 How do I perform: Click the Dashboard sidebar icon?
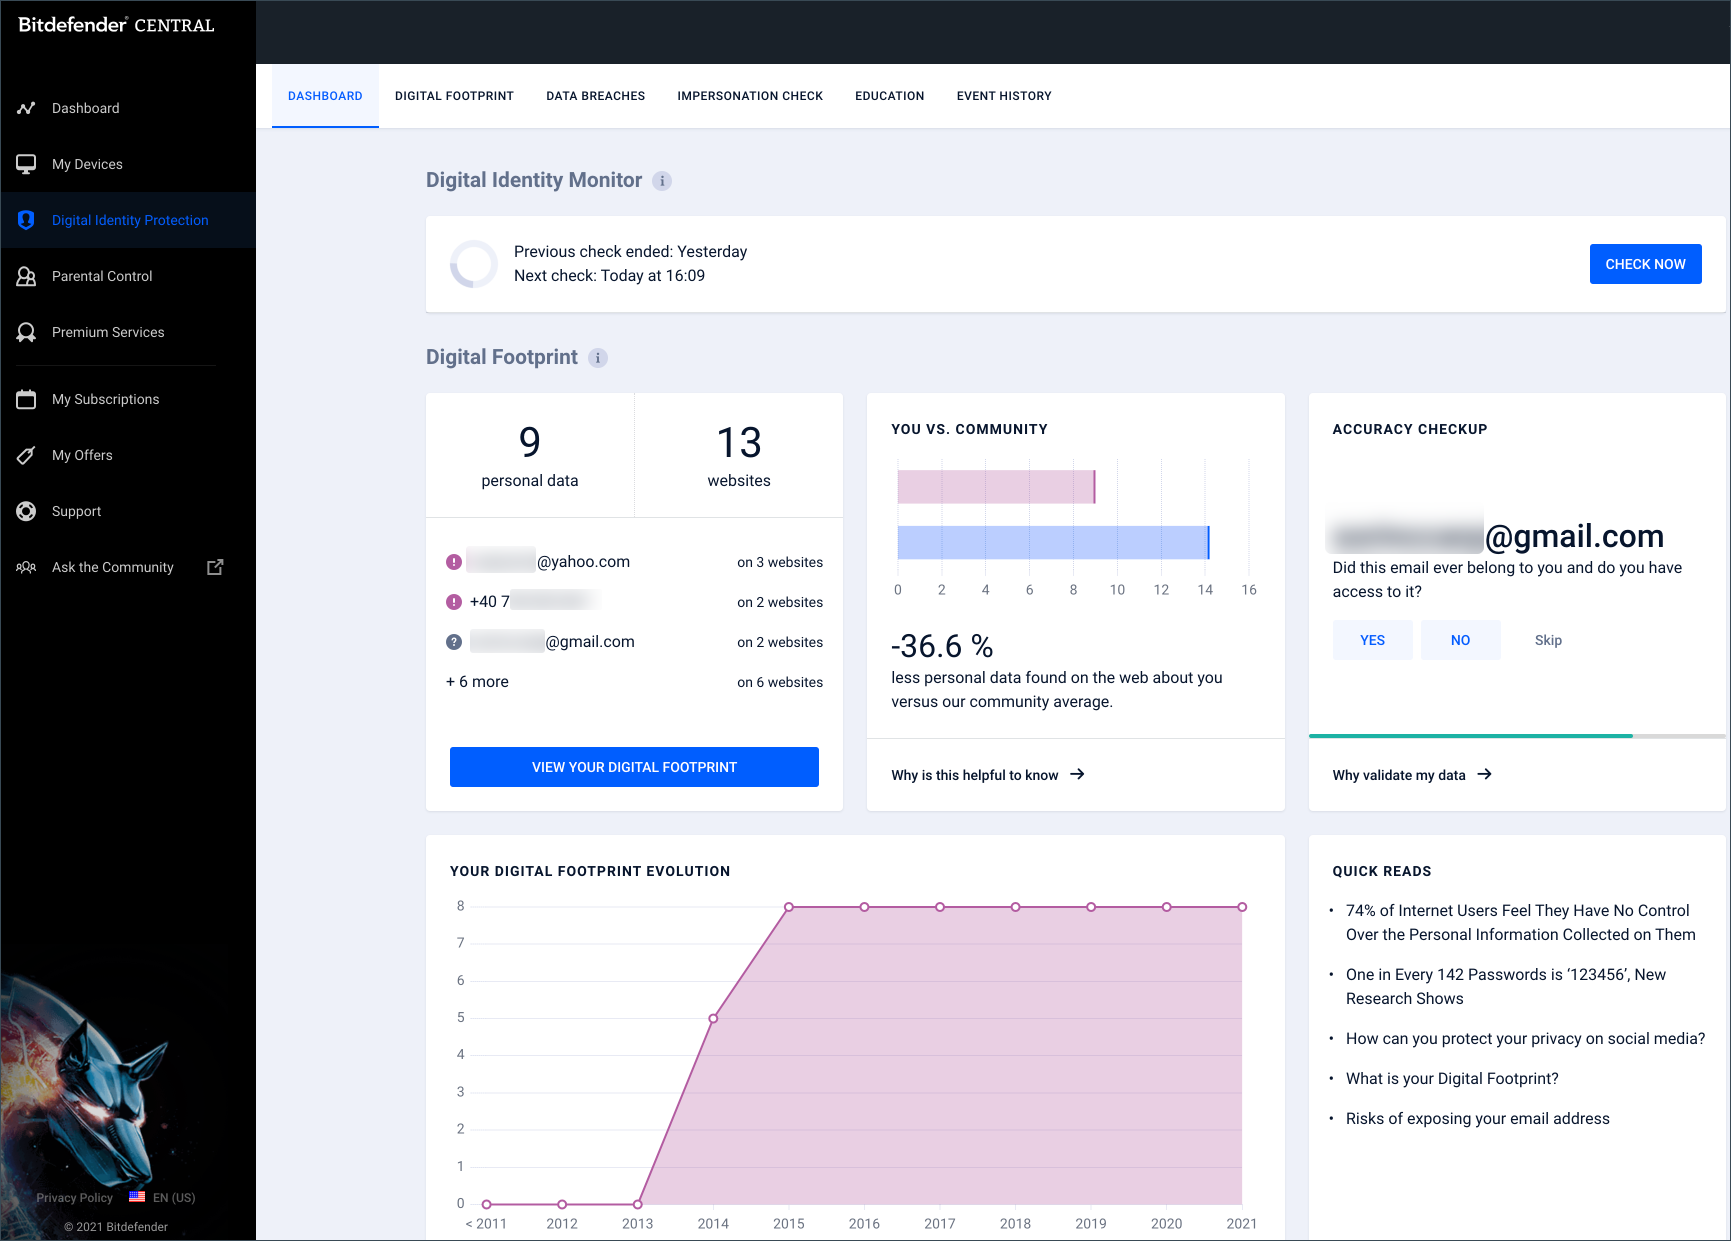26,108
